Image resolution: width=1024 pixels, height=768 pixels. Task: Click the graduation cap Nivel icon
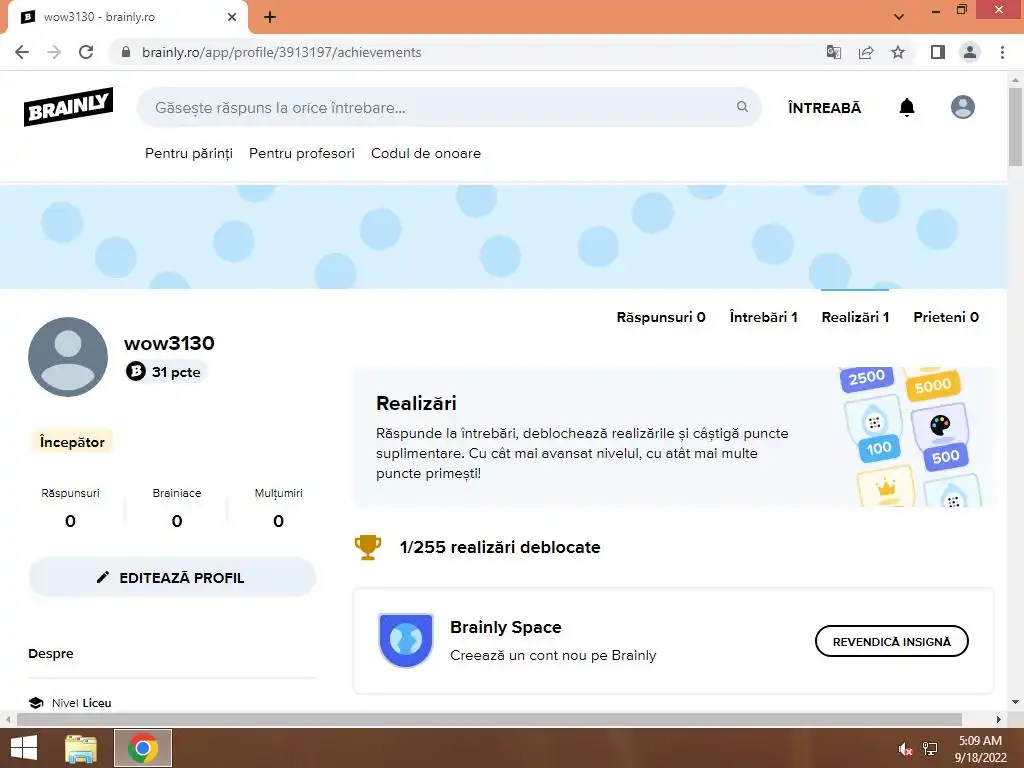point(36,703)
